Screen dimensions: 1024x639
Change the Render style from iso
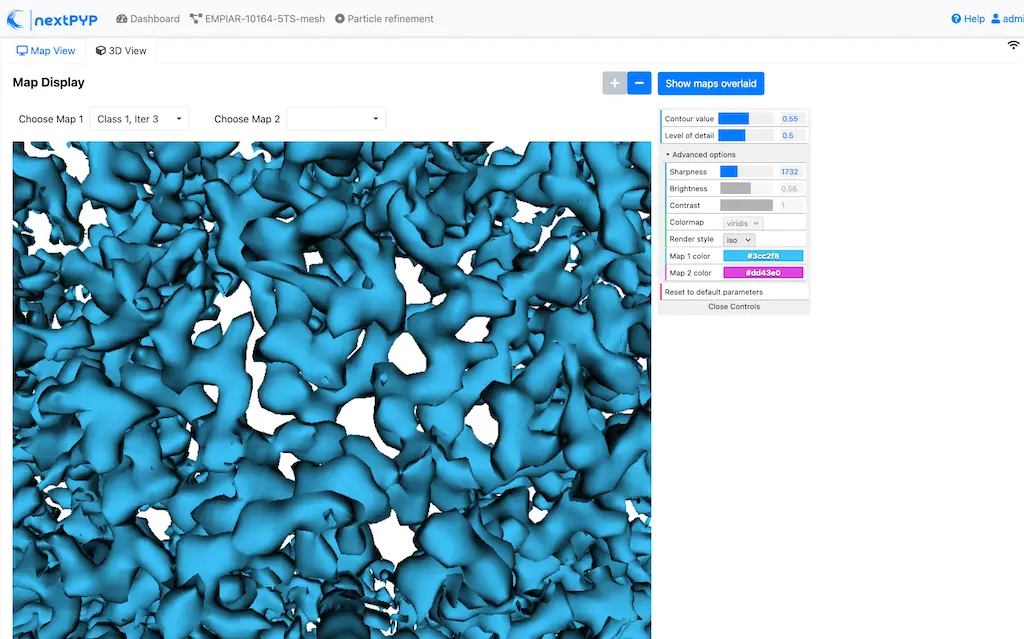[739, 238]
